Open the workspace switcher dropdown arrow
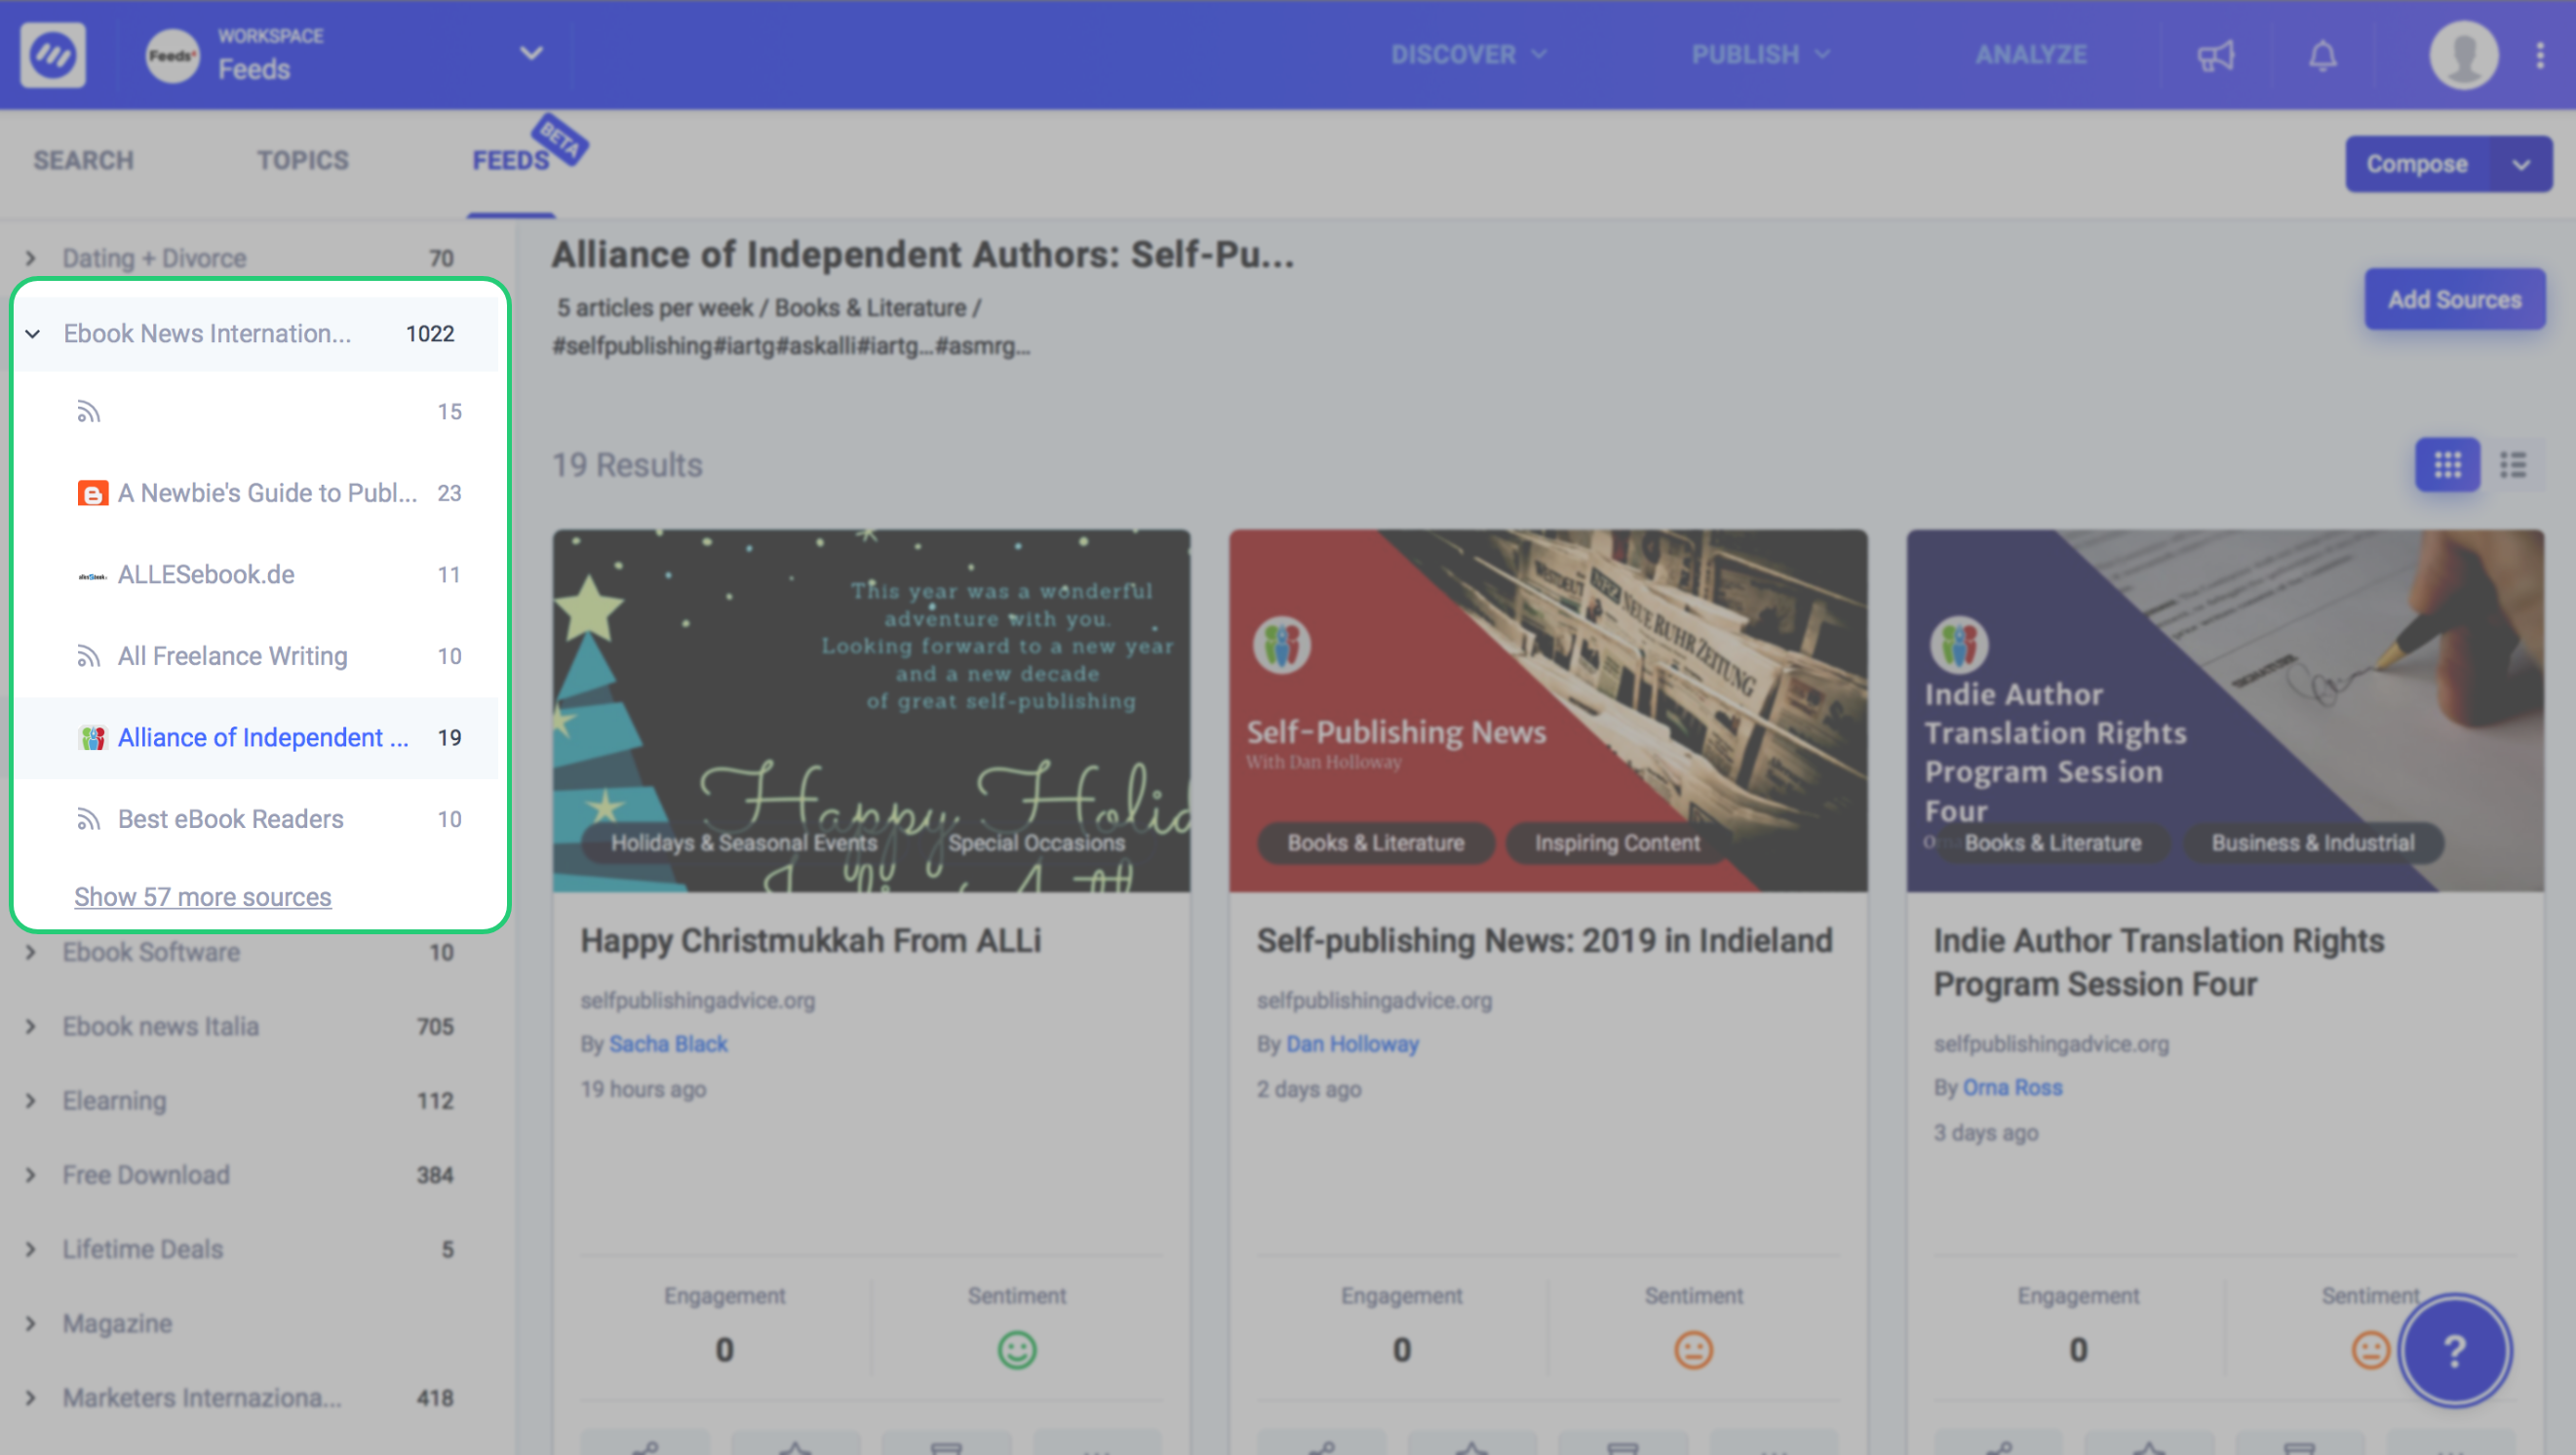 pyautogui.click(x=531, y=53)
